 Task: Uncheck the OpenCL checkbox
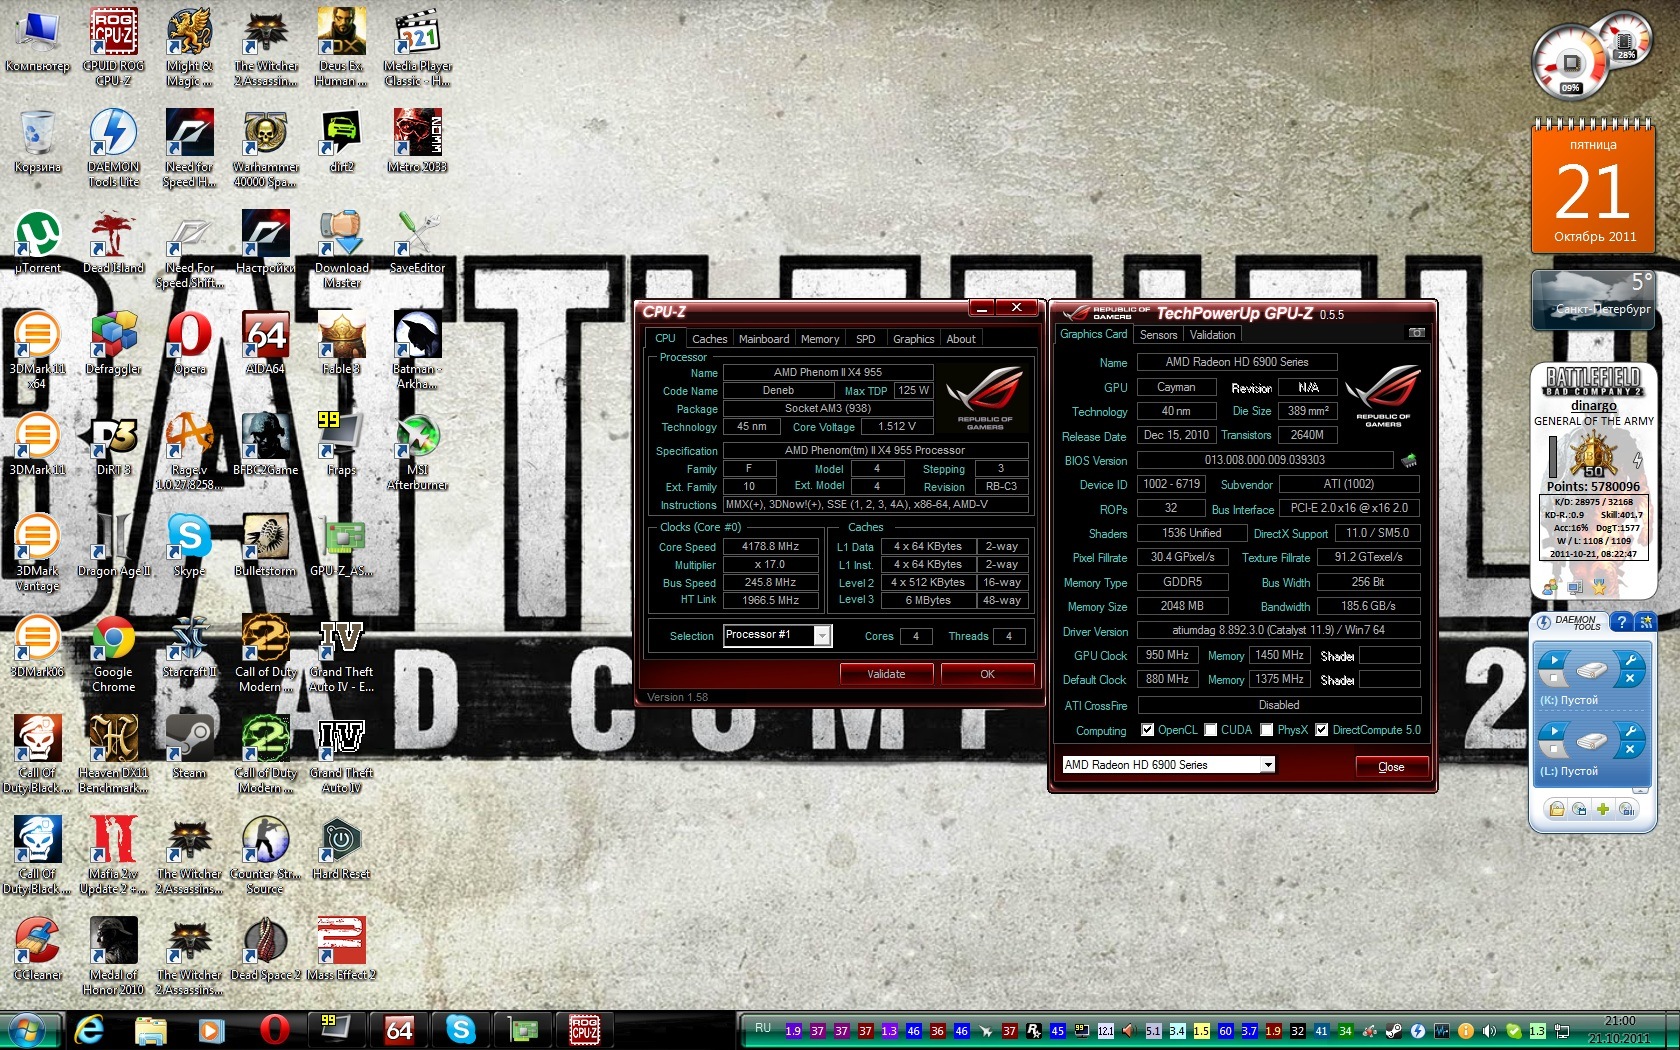[1148, 730]
